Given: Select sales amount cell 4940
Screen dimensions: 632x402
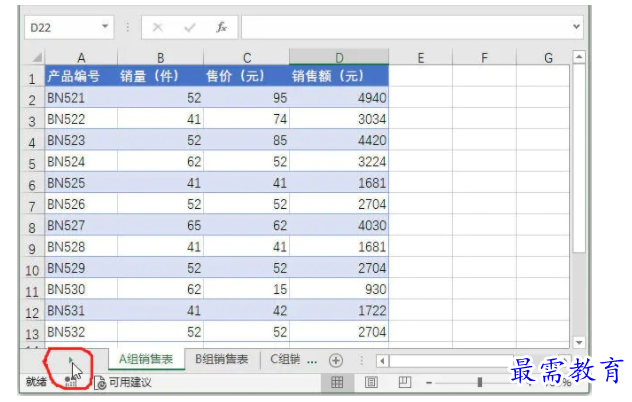Looking at the screenshot, I should [x=339, y=98].
